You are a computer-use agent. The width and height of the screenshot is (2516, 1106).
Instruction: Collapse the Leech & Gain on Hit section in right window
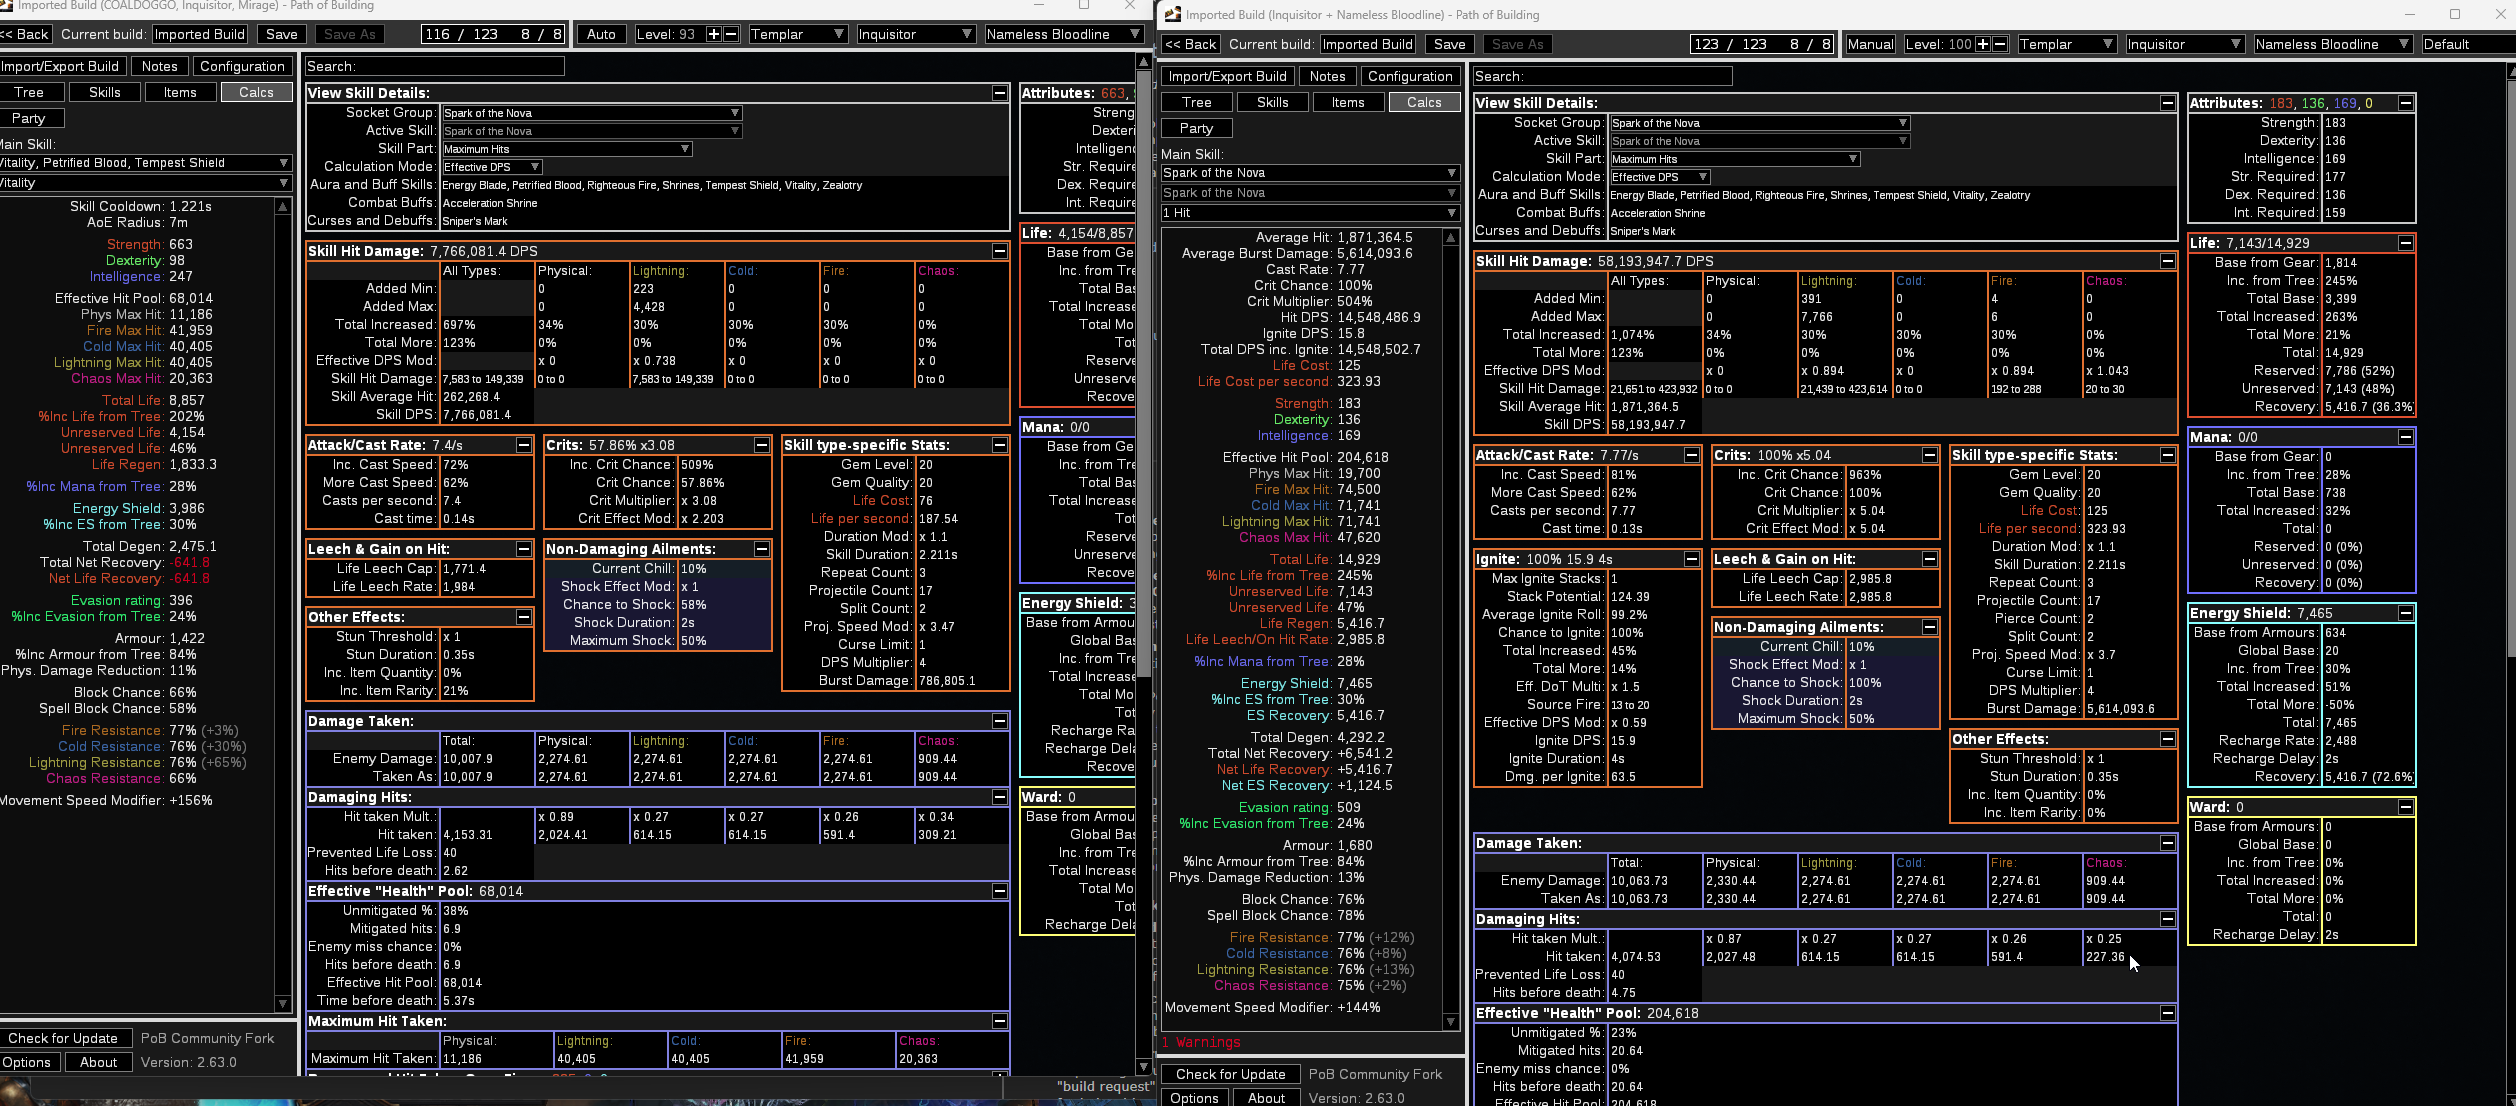pos(1929,559)
